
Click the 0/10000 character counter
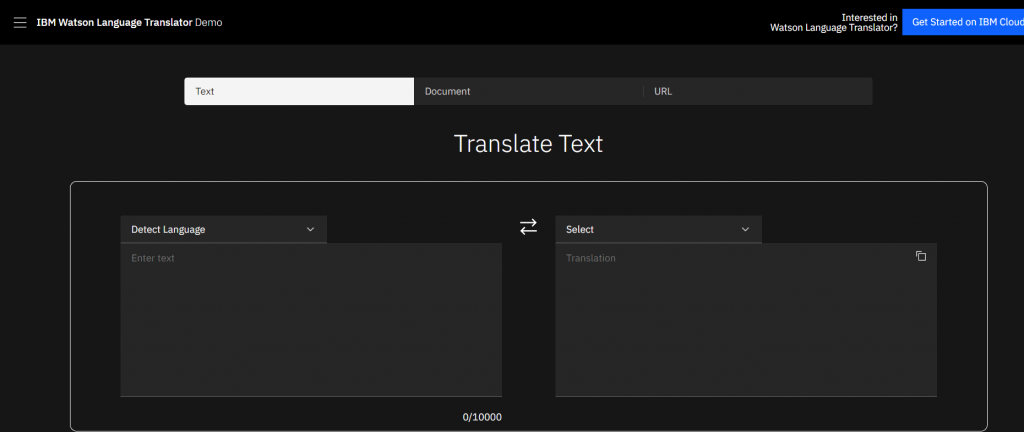click(481, 417)
